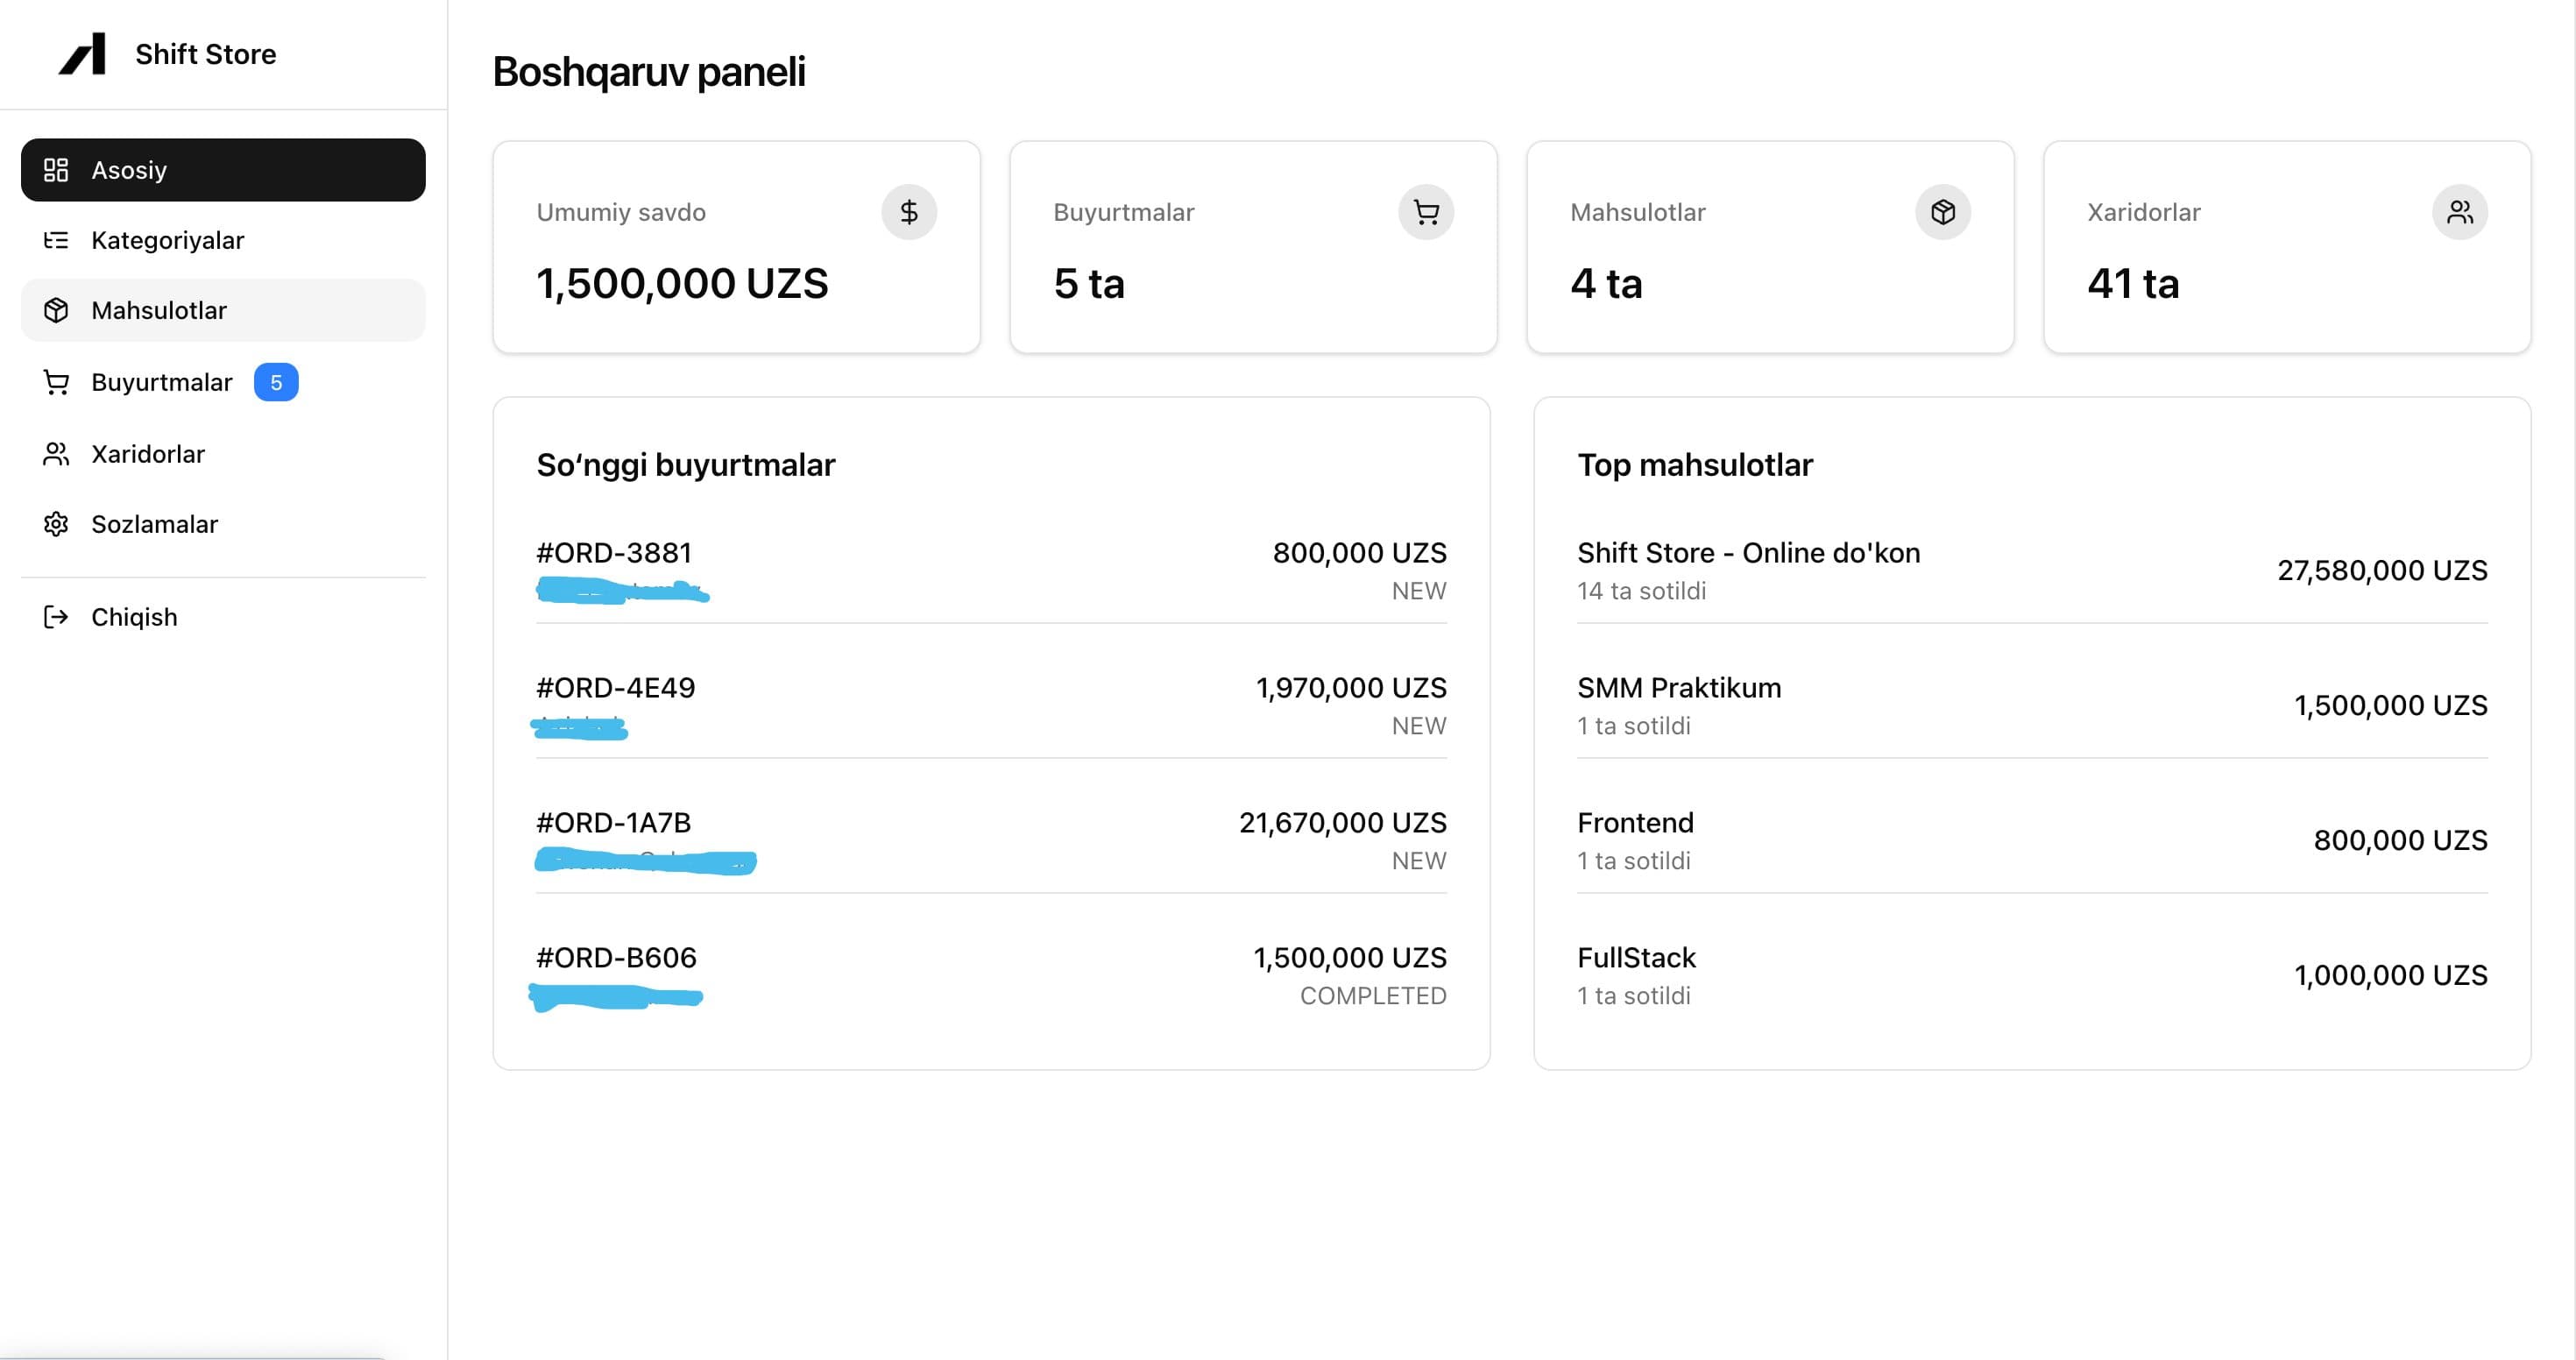The image size is (2576, 1360).
Task: Click the logout icon beside Chiqish
Action: point(56,617)
